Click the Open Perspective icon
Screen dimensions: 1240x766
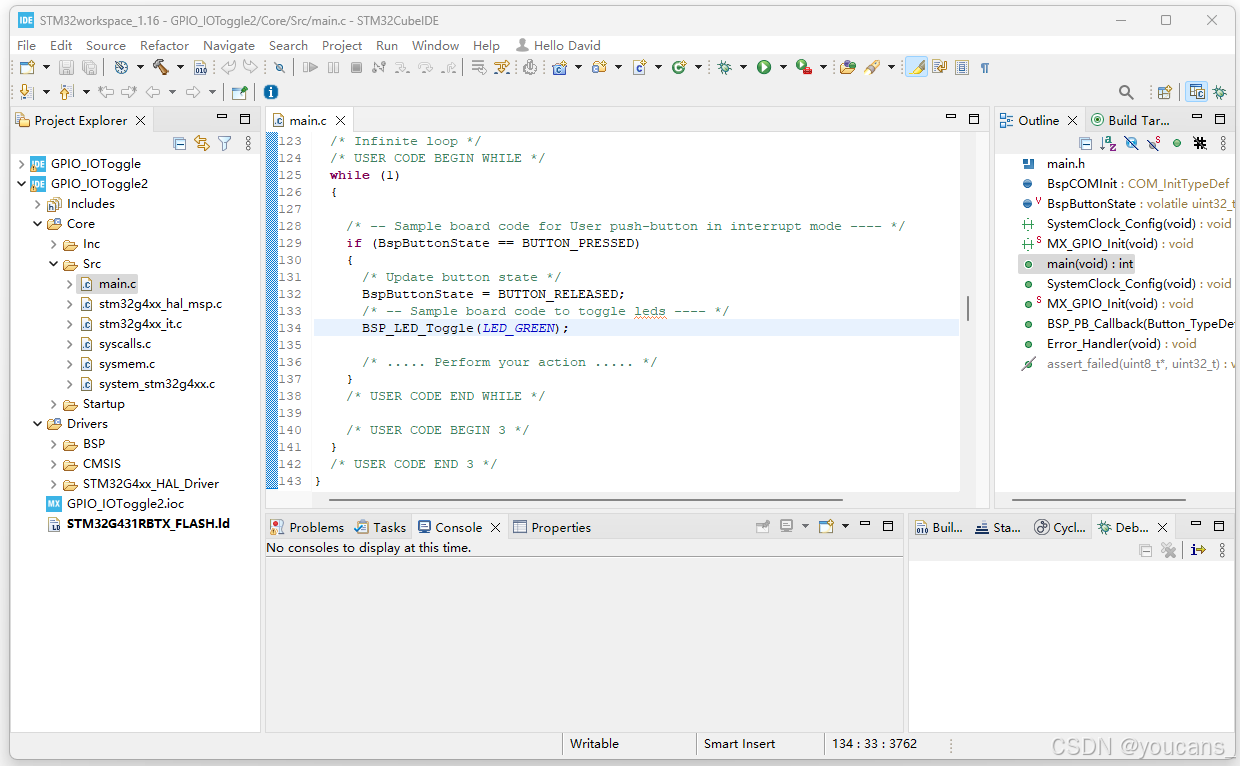[1164, 92]
